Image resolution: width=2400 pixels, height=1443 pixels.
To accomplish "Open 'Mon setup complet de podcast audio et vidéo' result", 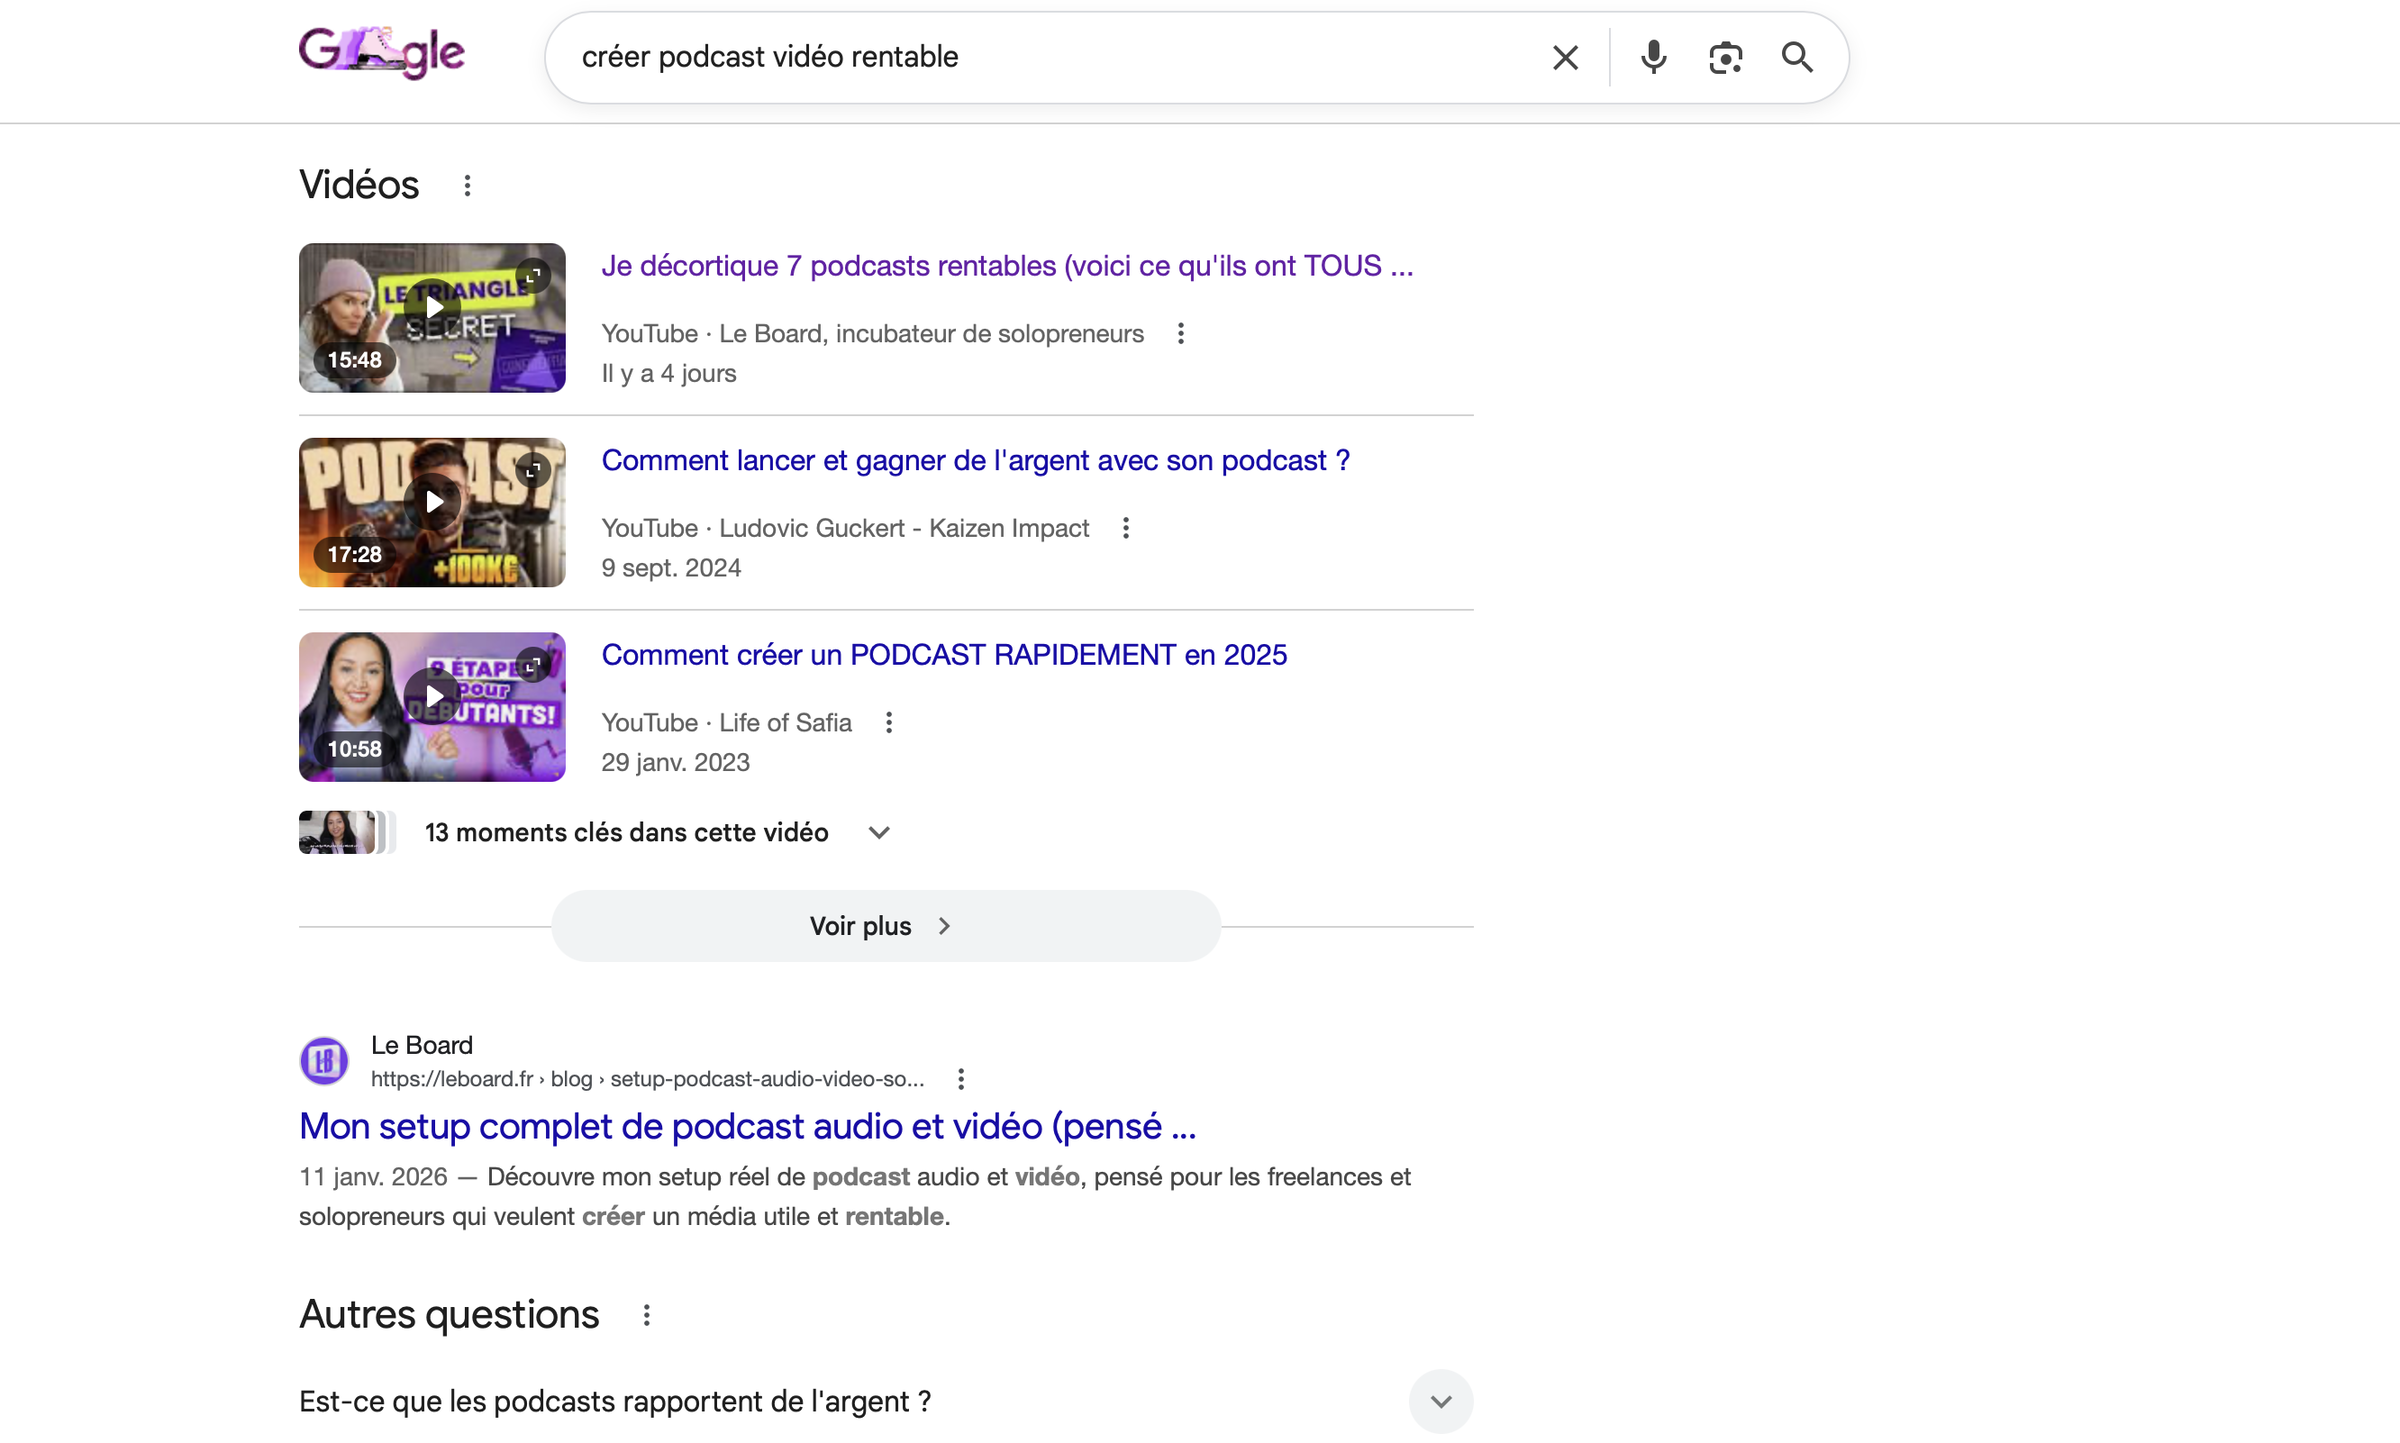I will [747, 1126].
